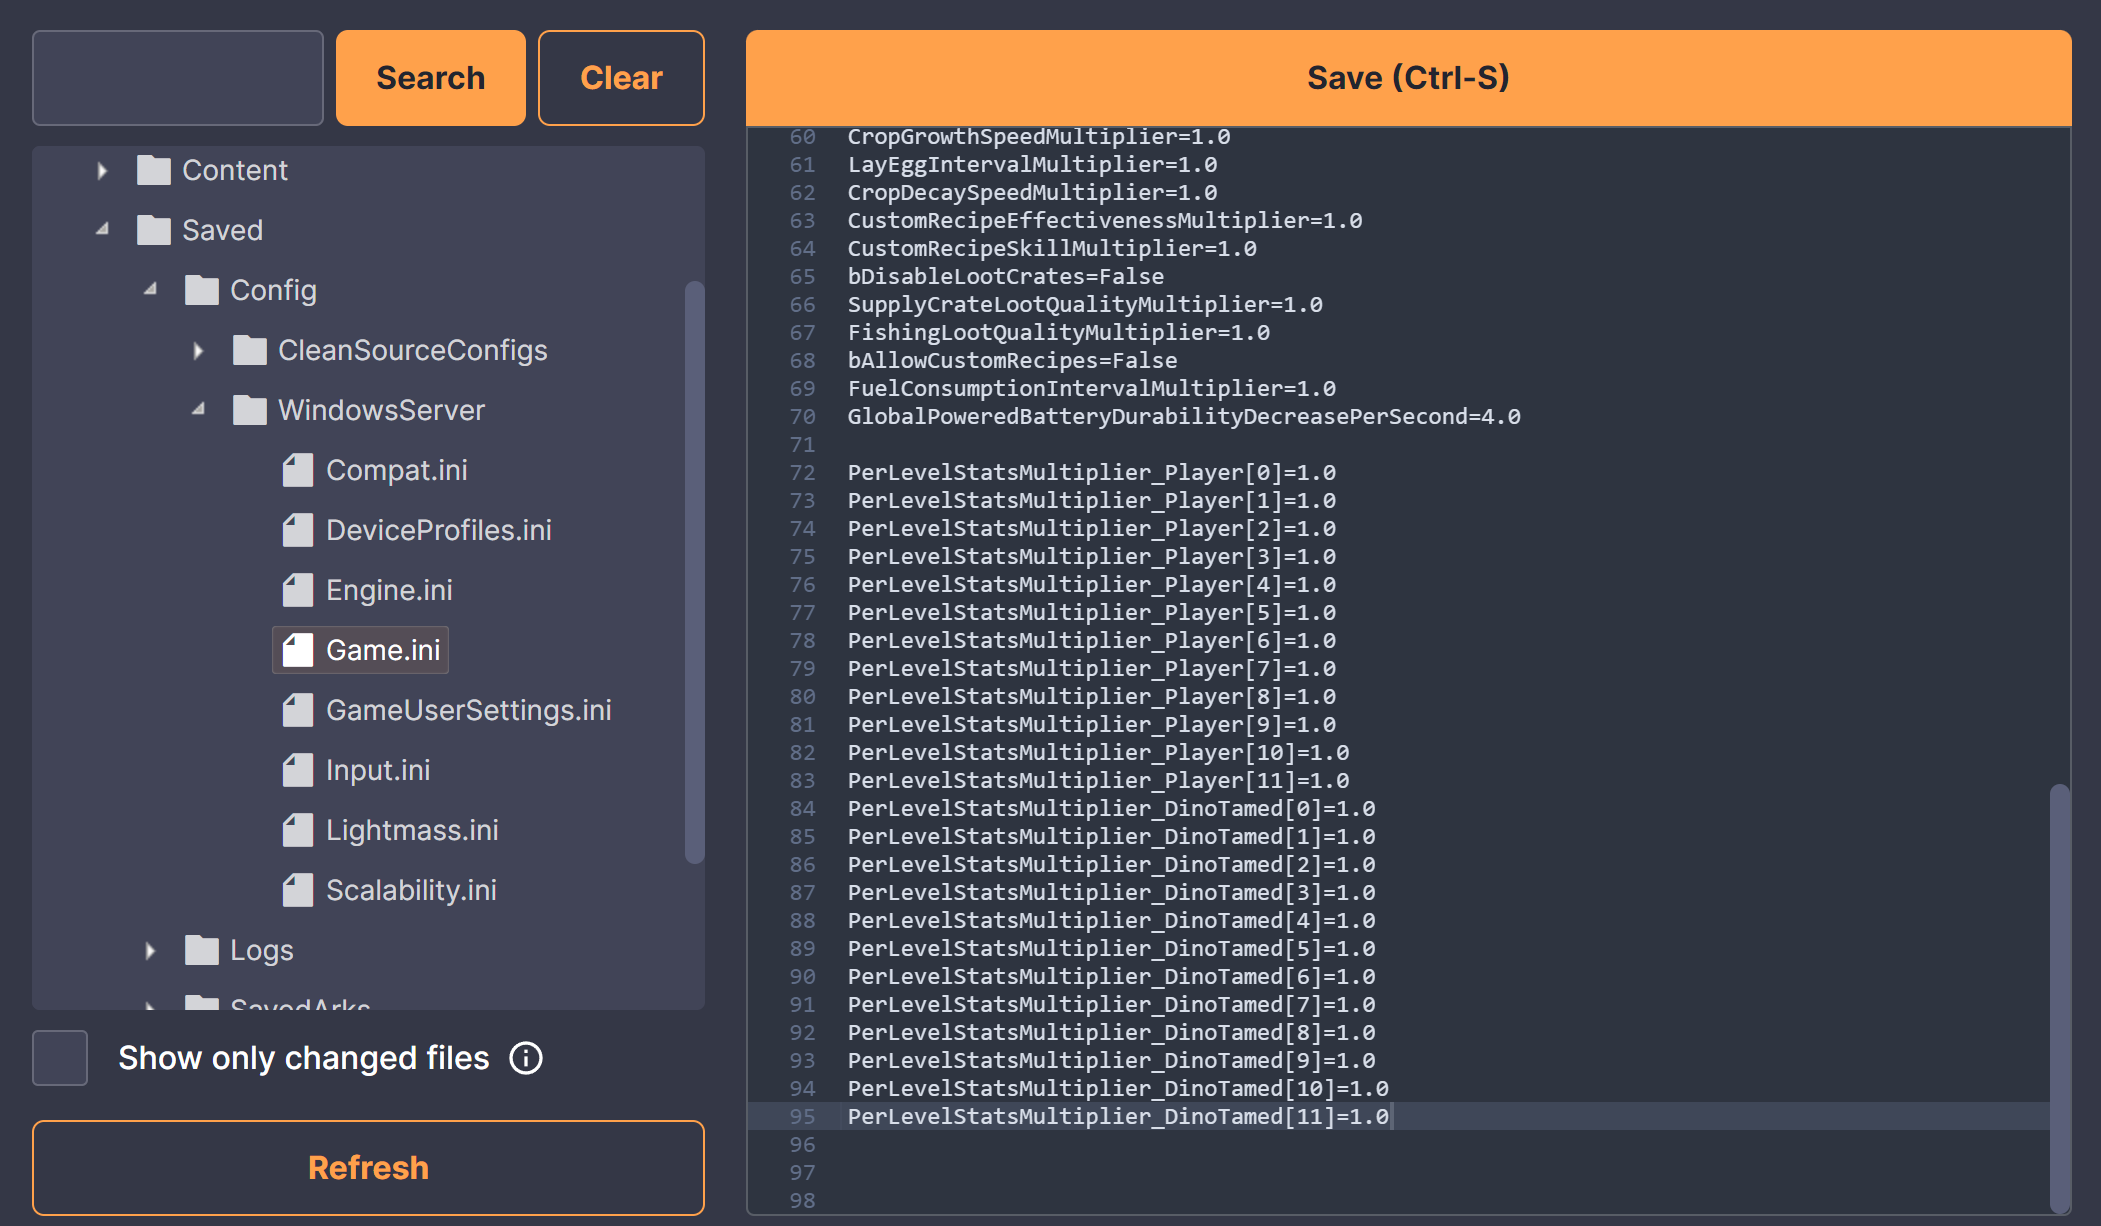
Task: Expand the Content folder arrow
Action: (102, 170)
